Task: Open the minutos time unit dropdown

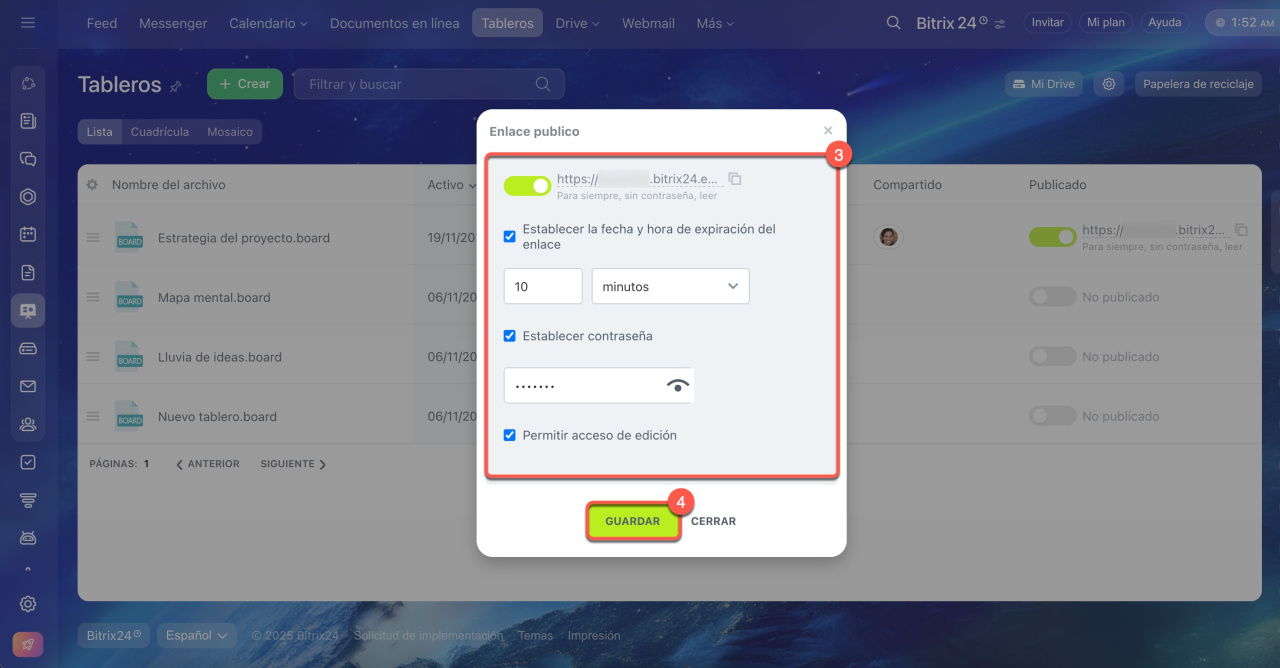Action: (670, 286)
